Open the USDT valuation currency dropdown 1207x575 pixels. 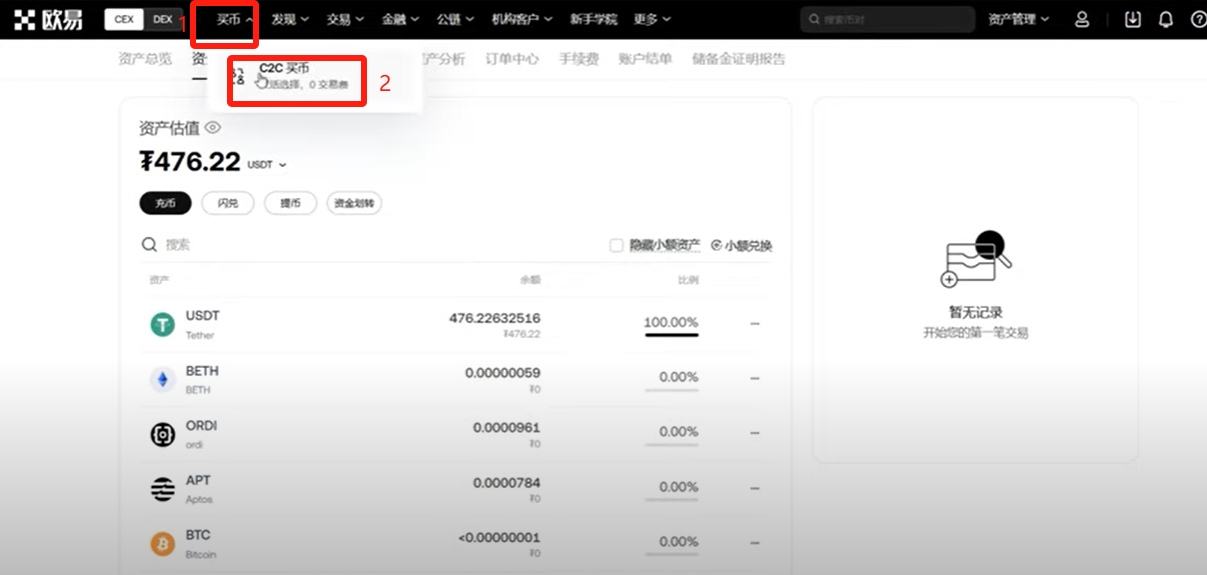pyautogui.click(x=267, y=164)
